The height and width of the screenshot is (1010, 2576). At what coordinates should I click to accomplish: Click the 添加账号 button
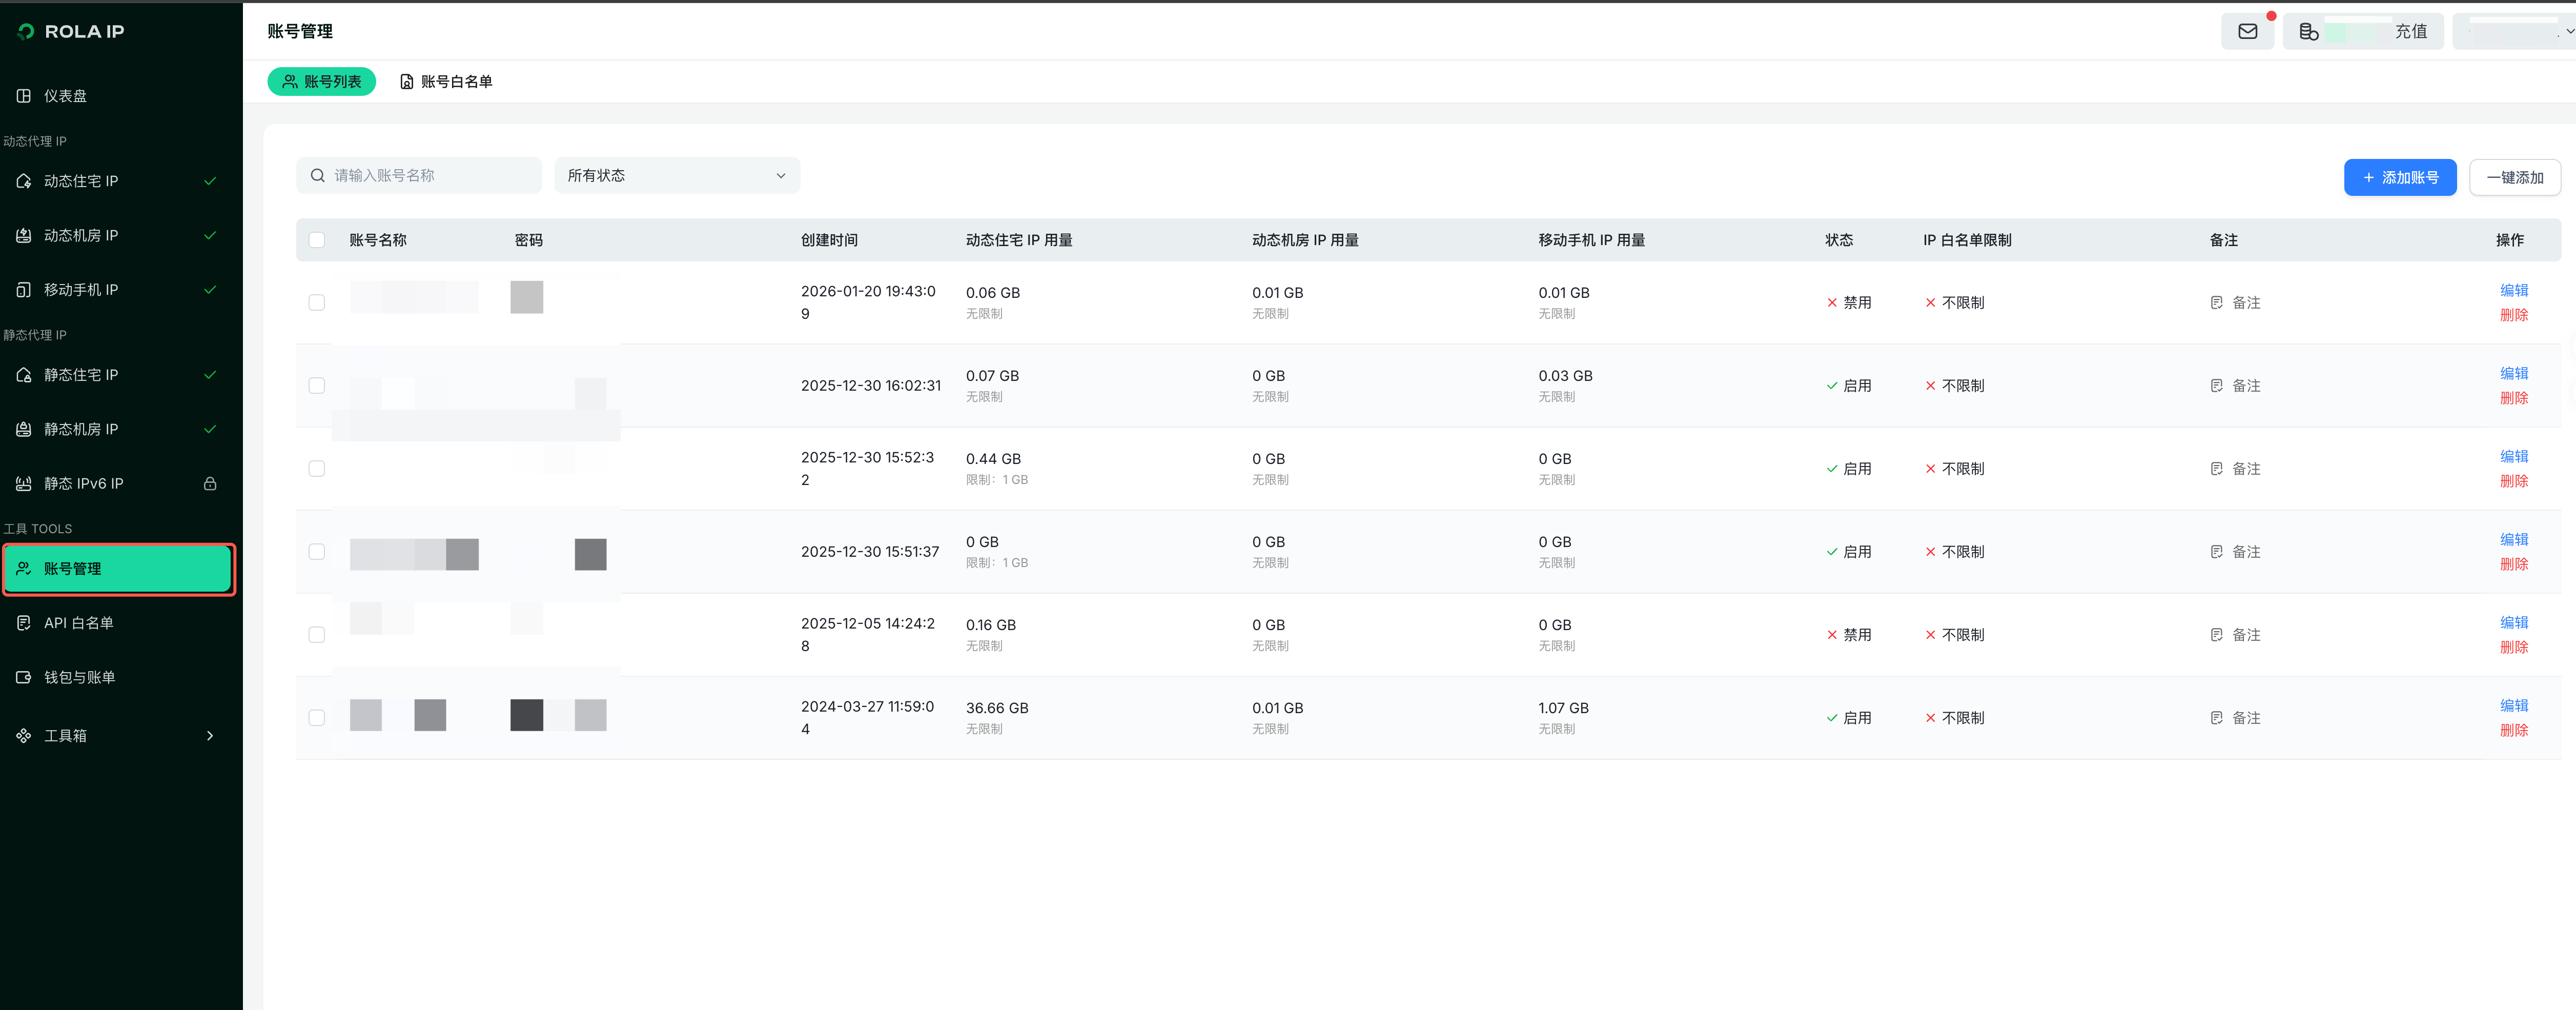[x=2399, y=178]
